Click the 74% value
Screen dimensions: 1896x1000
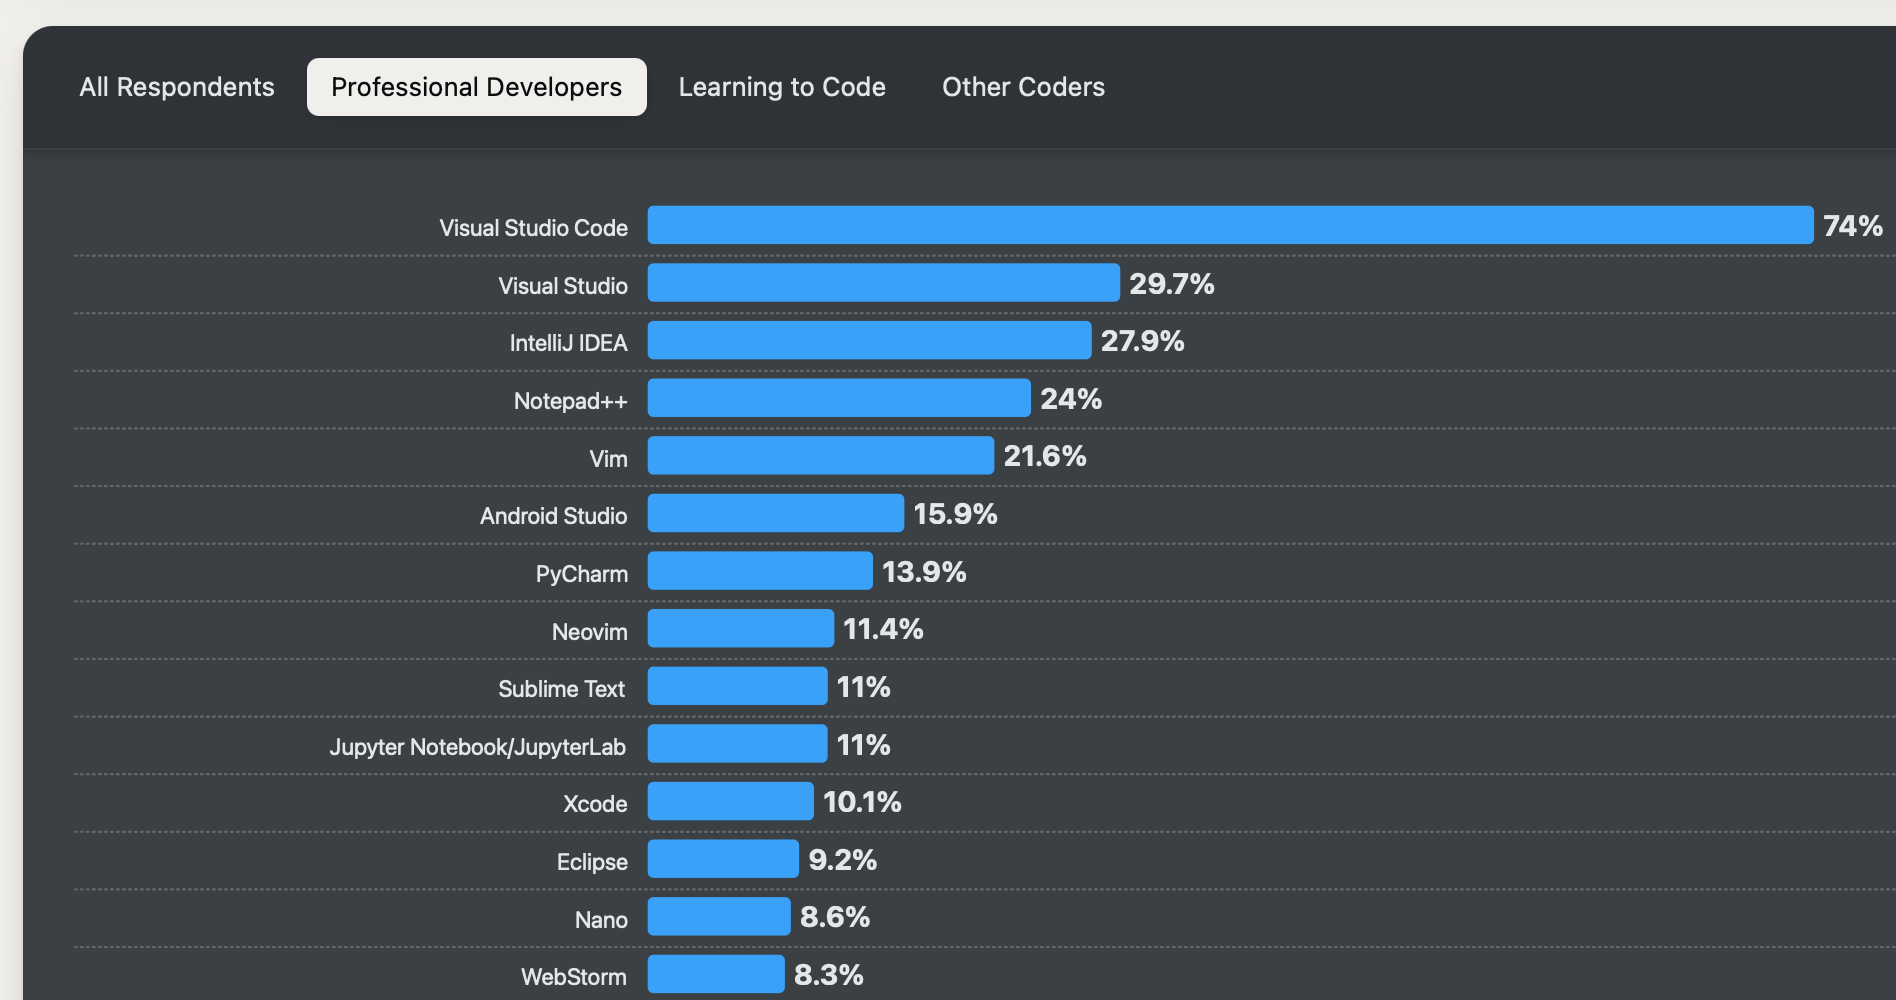1853,226
